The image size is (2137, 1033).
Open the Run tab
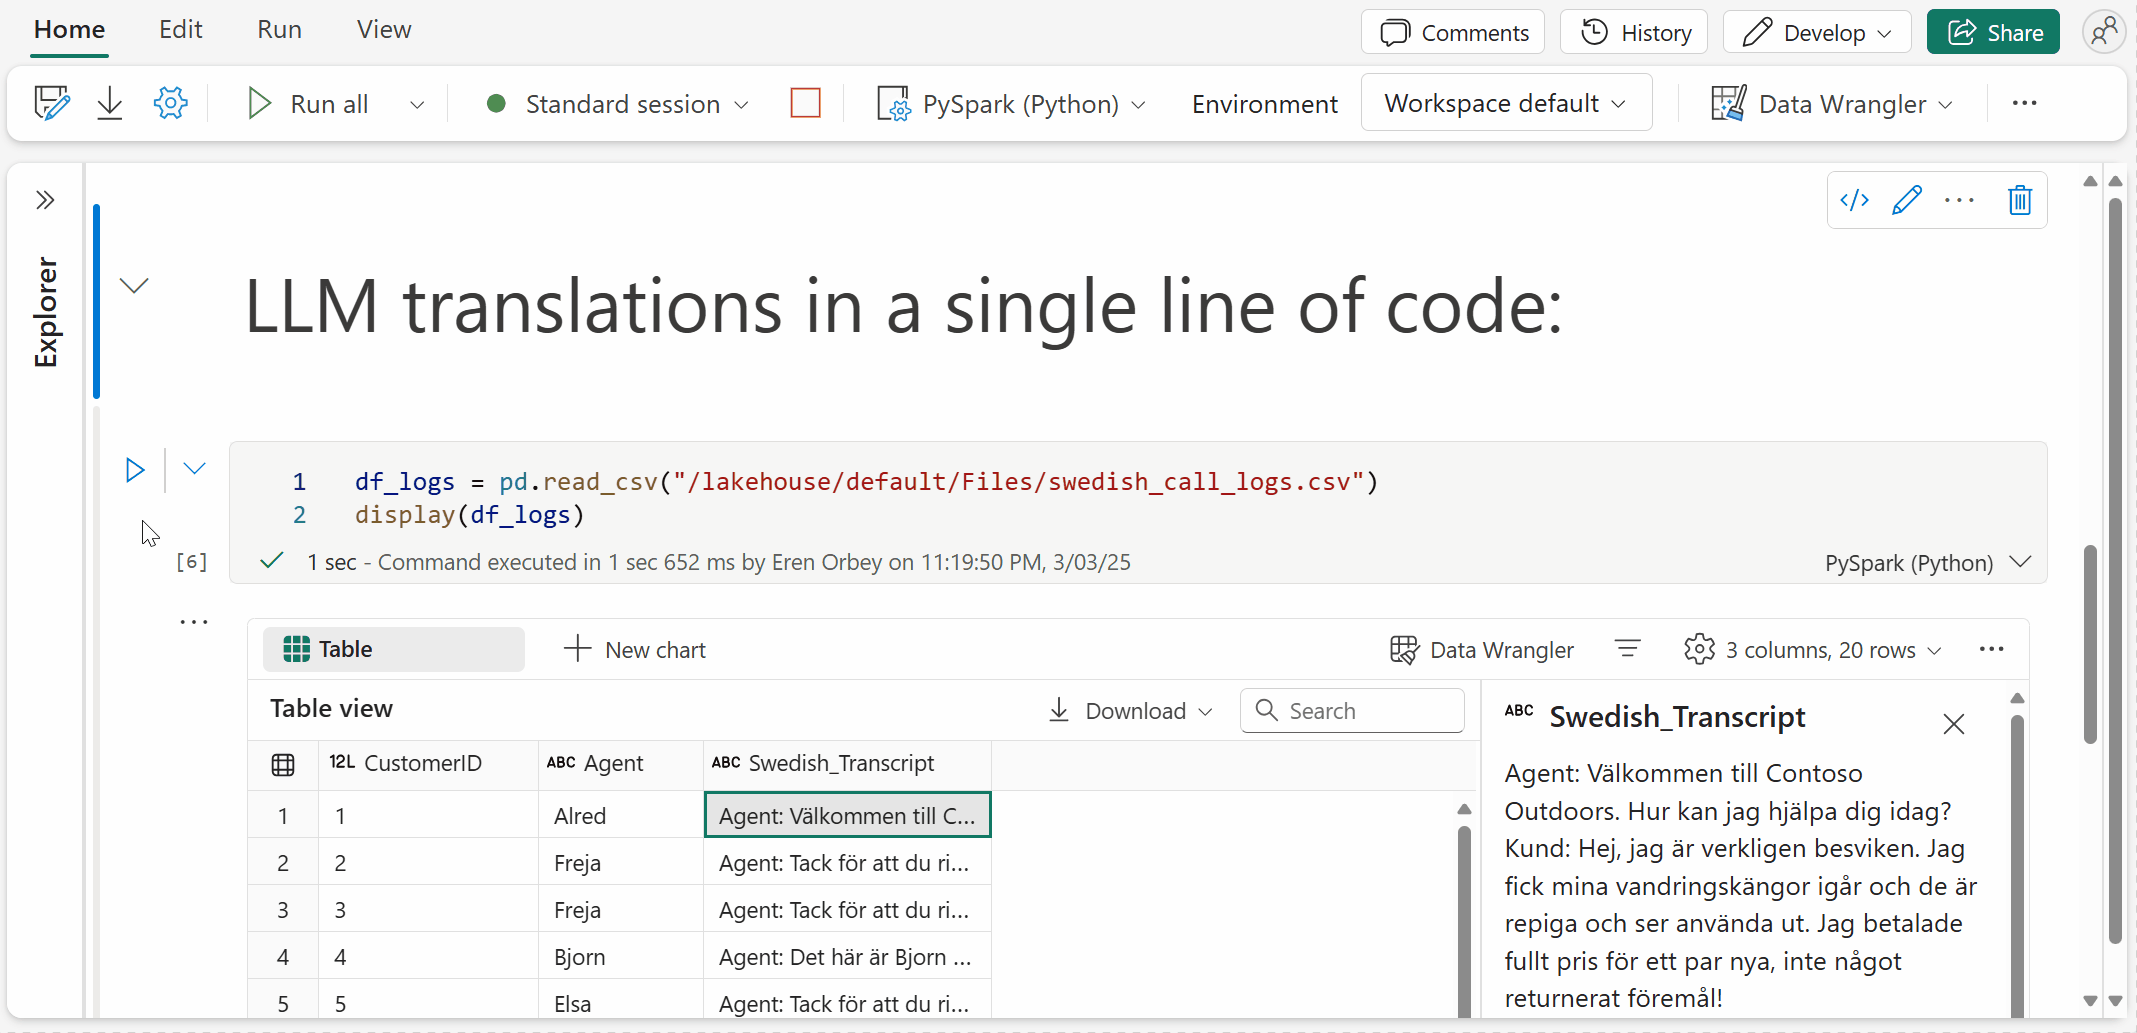279,30
